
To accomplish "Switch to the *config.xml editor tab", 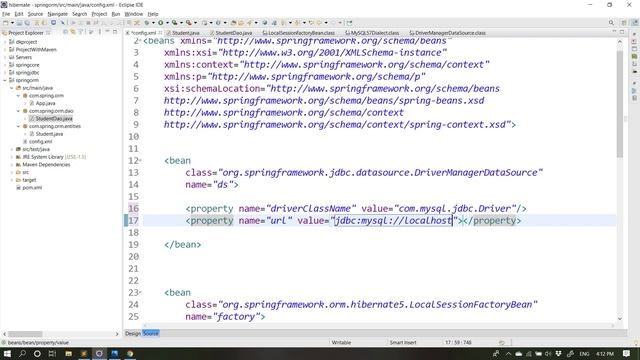I will tap(143, 33).
